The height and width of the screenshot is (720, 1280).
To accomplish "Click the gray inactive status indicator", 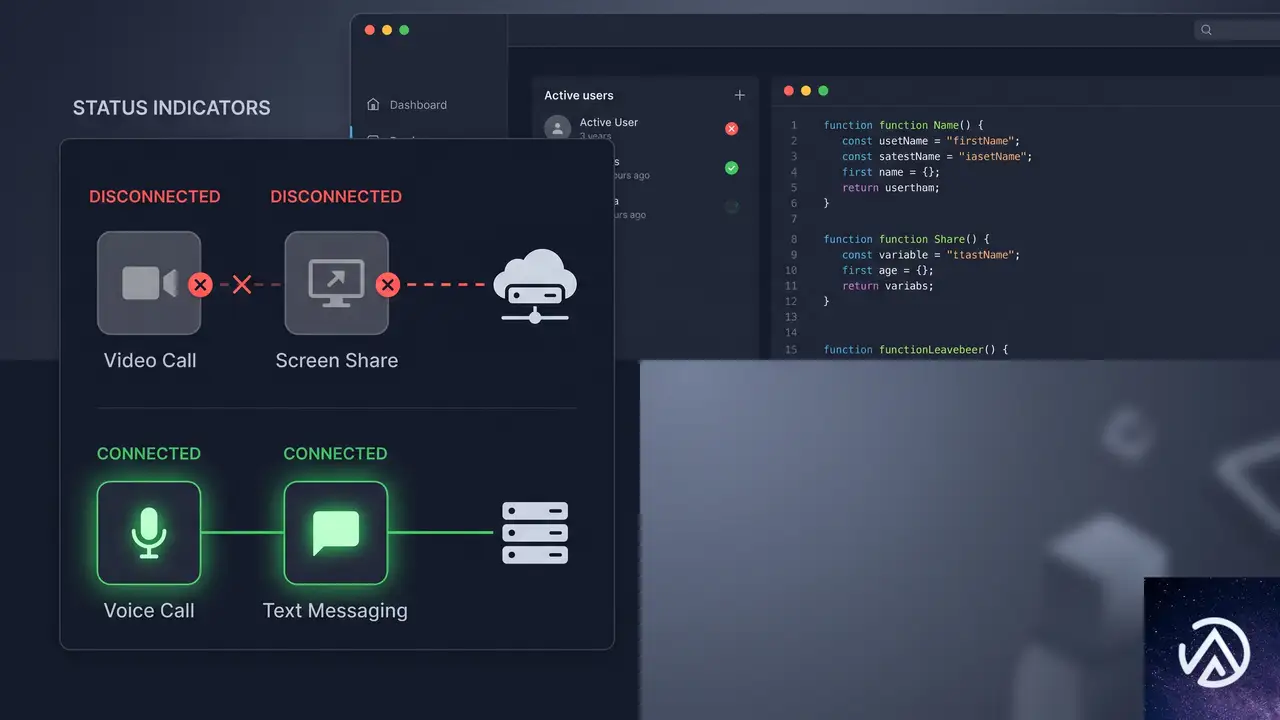I will click(x=731, y=207).
